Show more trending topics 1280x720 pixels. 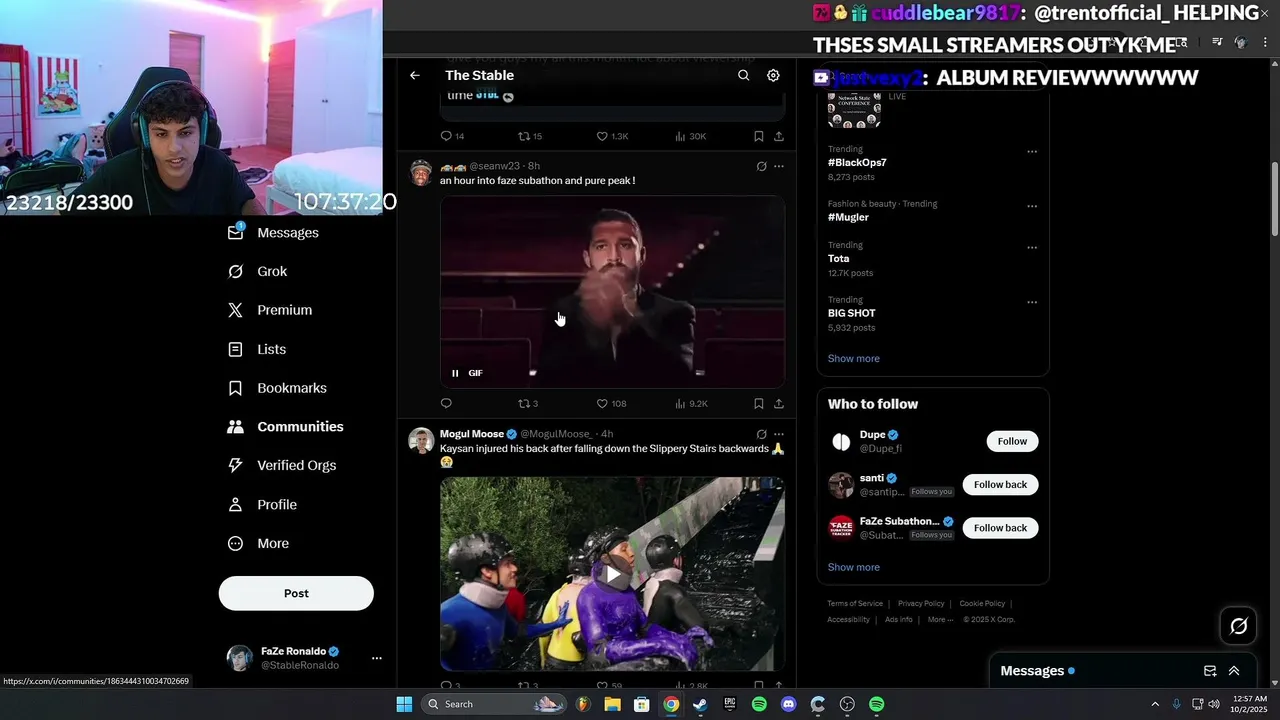[853, 358]
